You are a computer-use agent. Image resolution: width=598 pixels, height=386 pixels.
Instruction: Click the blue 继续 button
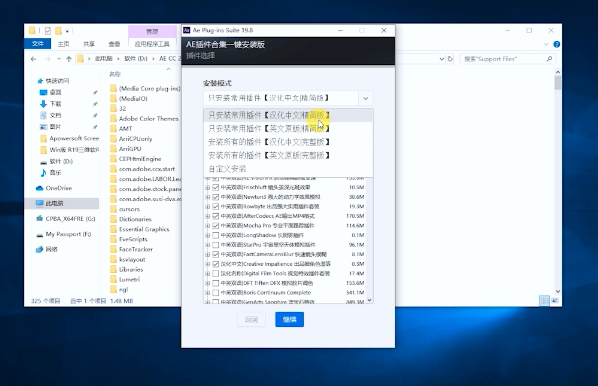tap(289, 320)
